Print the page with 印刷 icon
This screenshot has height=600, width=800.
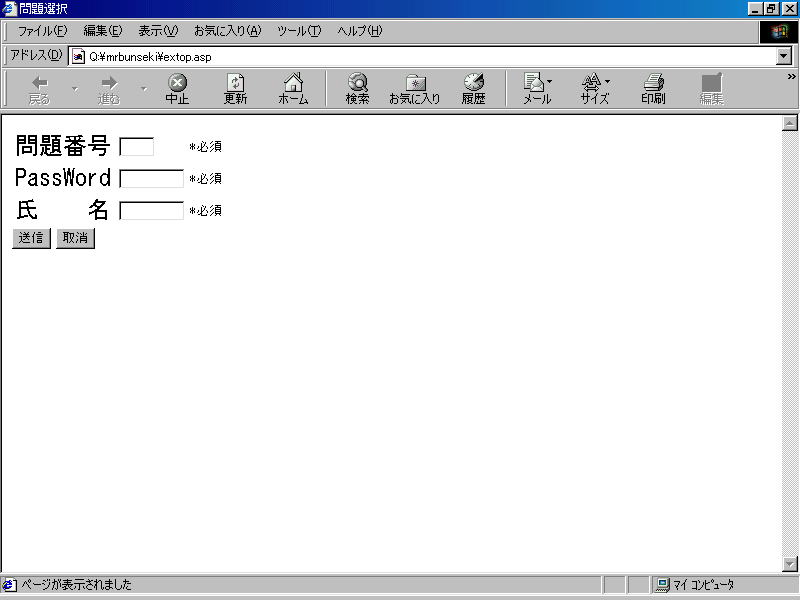click(x=654, y=90)
